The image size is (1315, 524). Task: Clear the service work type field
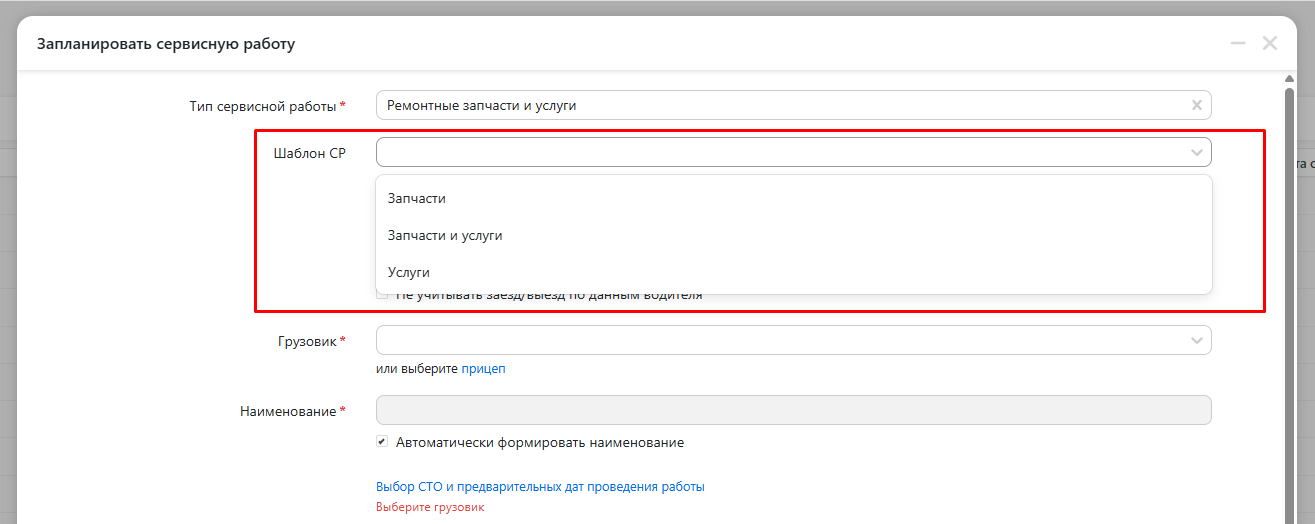[1197, 105]
